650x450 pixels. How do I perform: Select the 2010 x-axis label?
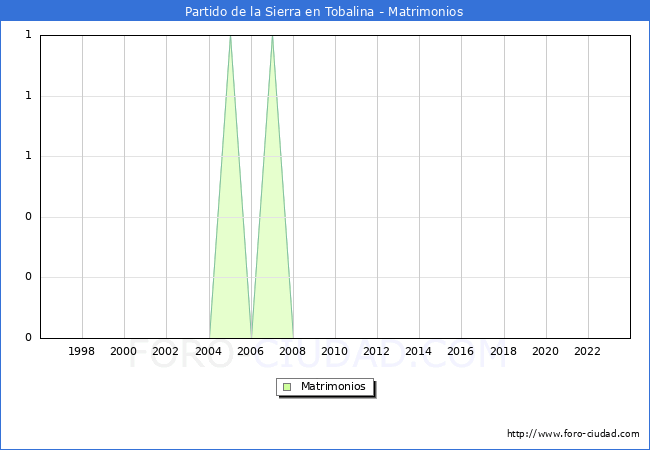334,351
